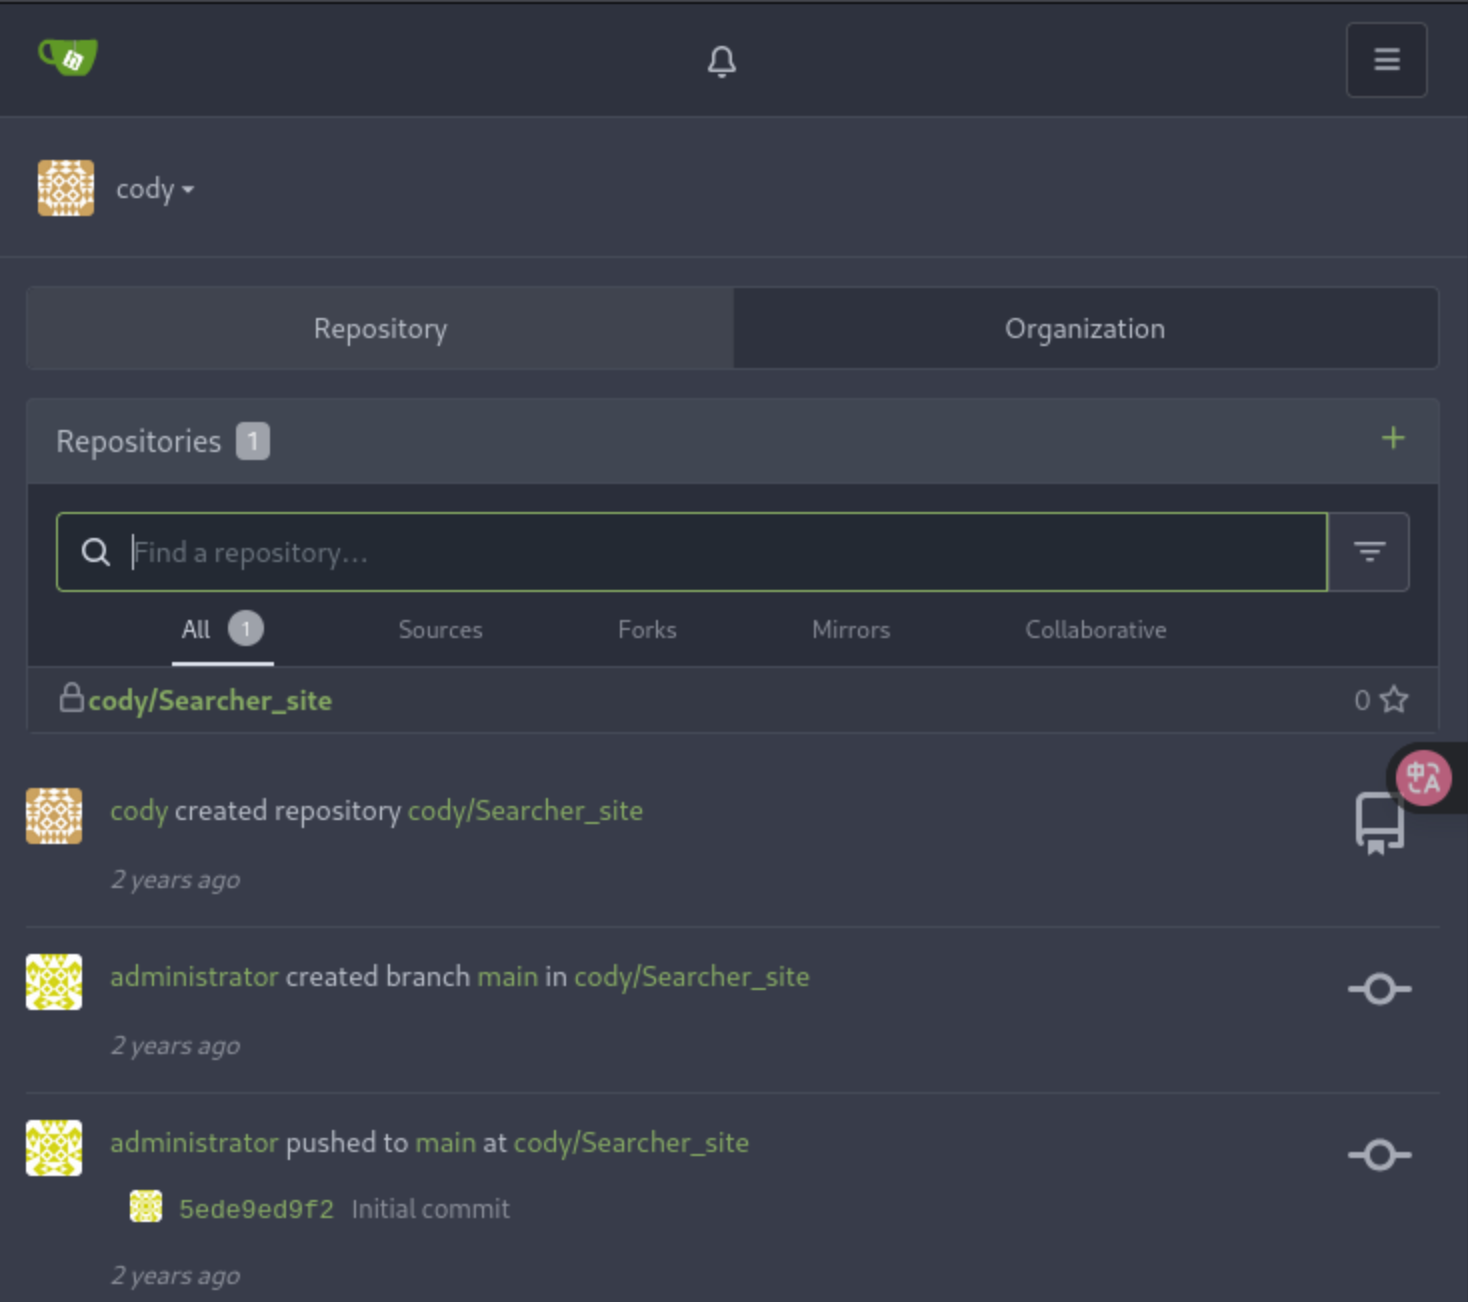Click the commit icon beside the created branch entry
Screen dimensions: 1468x1302
(x=1379, y=989)
